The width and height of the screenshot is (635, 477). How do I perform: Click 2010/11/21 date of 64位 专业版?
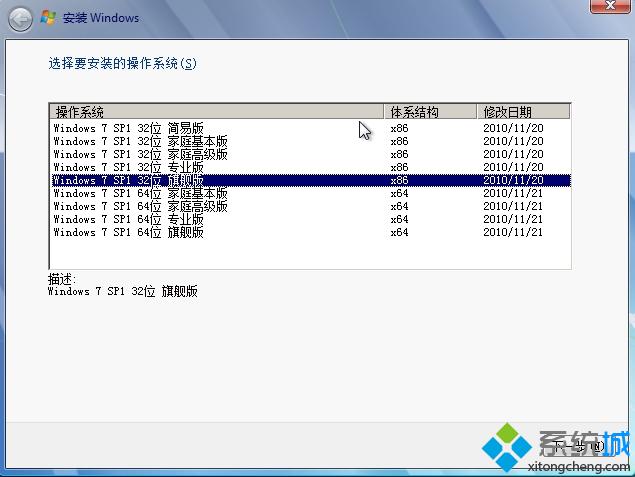513,219
